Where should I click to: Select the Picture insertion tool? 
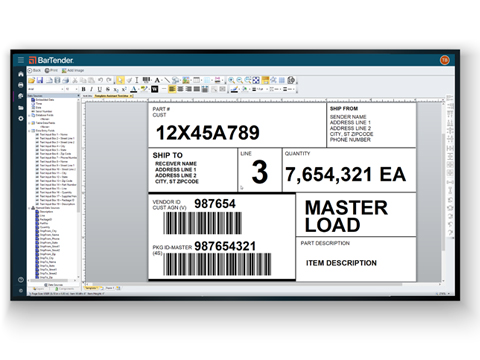186,80
